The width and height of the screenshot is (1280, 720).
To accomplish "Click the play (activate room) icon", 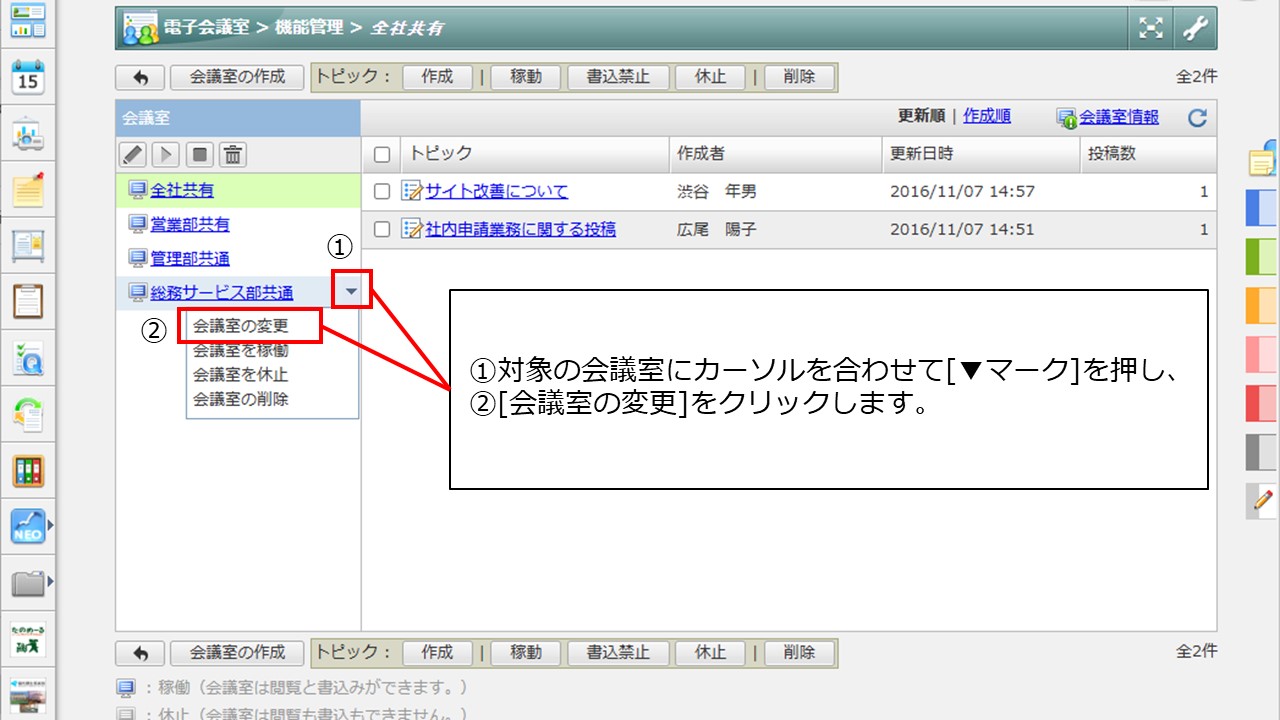I will [166, 155].
